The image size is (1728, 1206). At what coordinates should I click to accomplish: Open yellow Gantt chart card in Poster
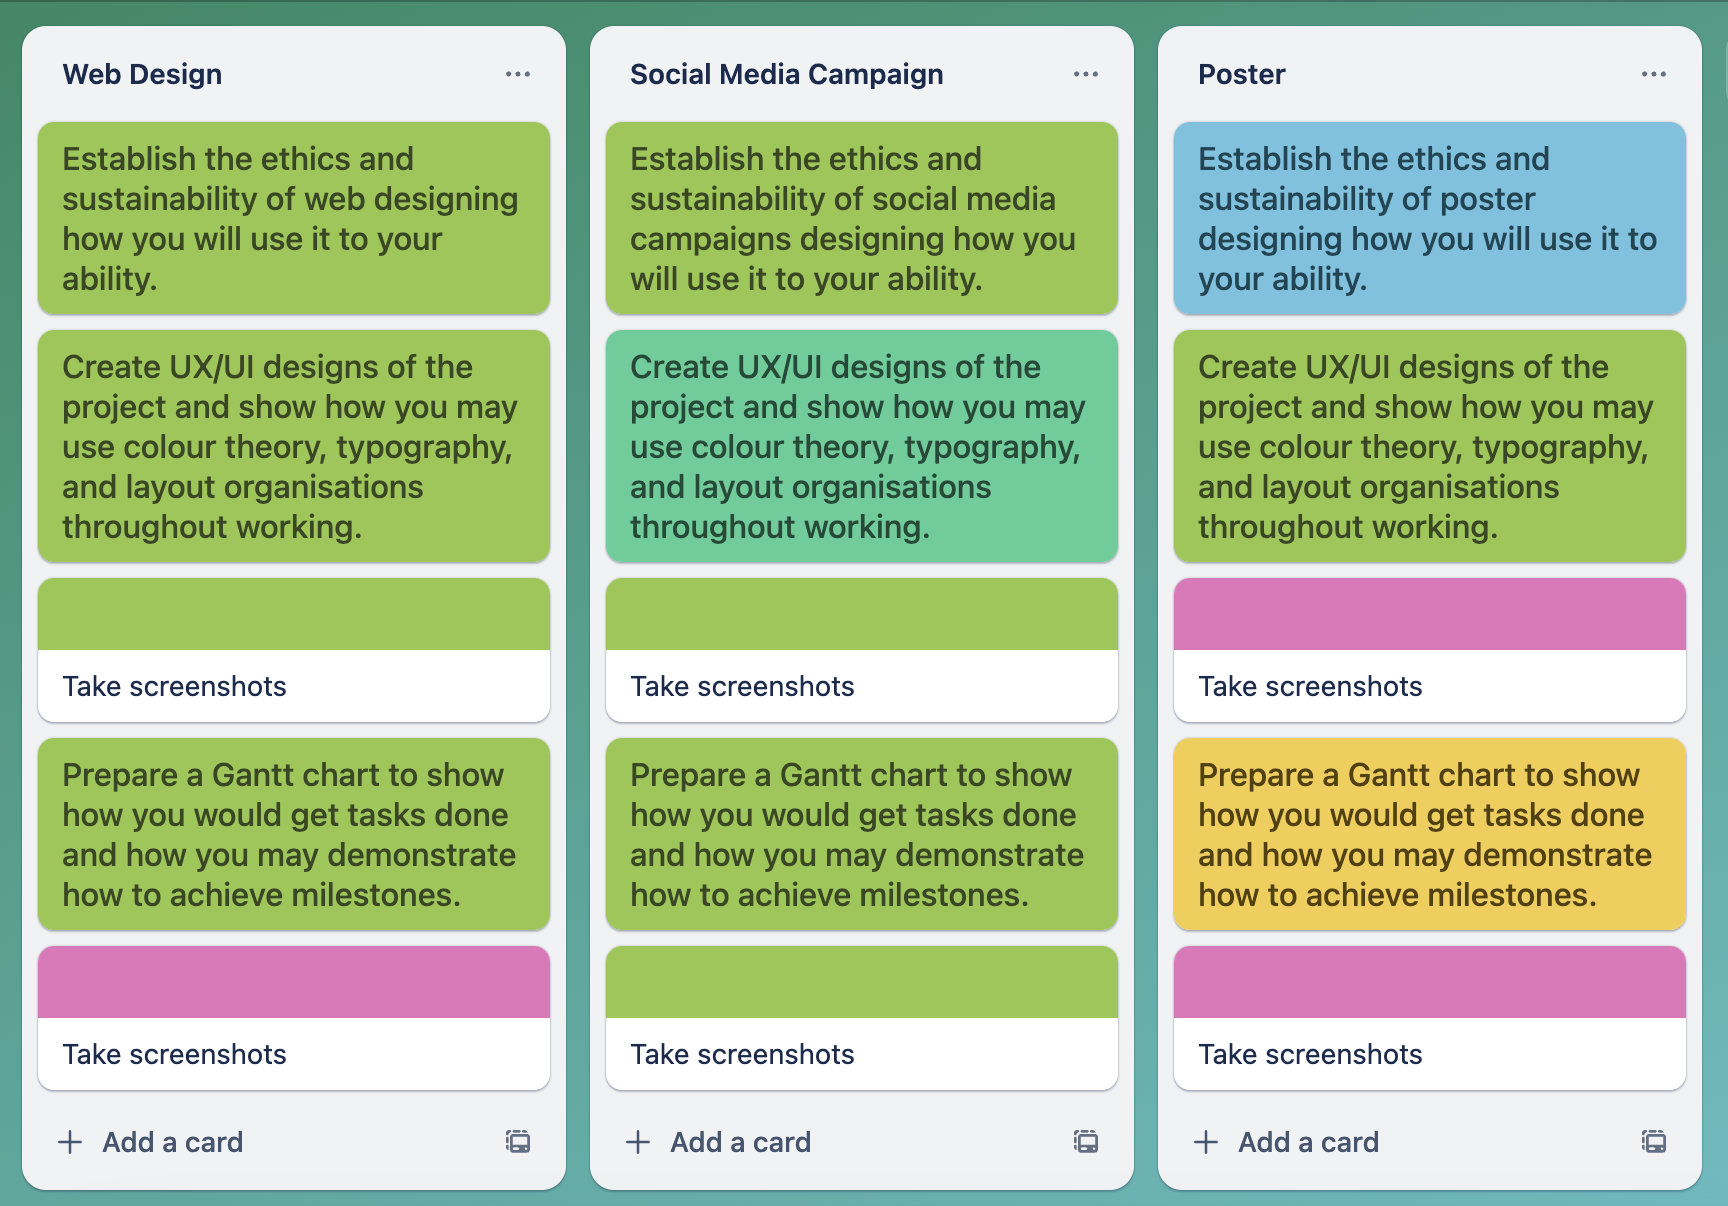coord(1430,834)
